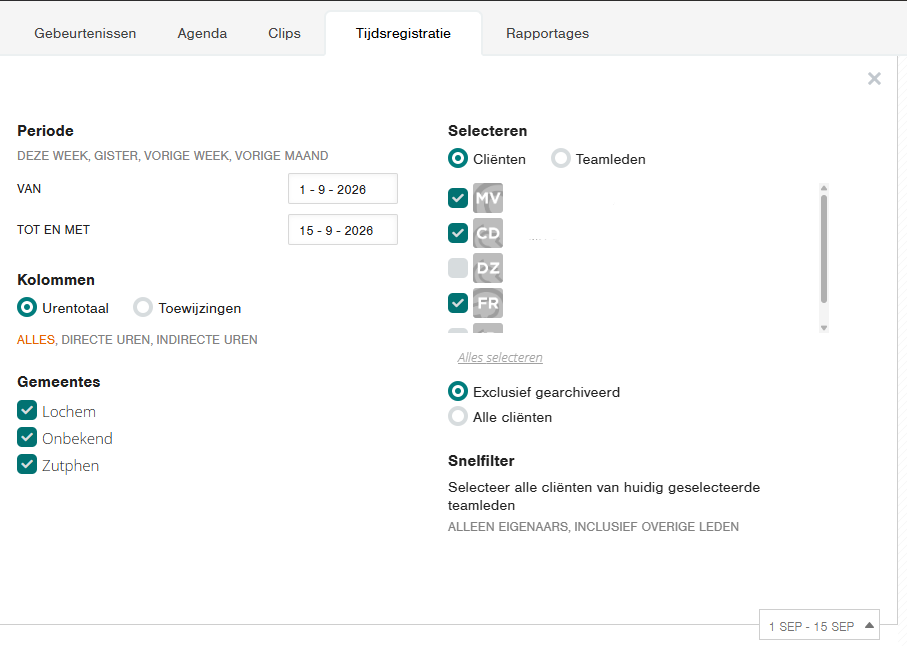Close the filter panel with X
The width and height of the screenshot is (907, 646).
874,79
